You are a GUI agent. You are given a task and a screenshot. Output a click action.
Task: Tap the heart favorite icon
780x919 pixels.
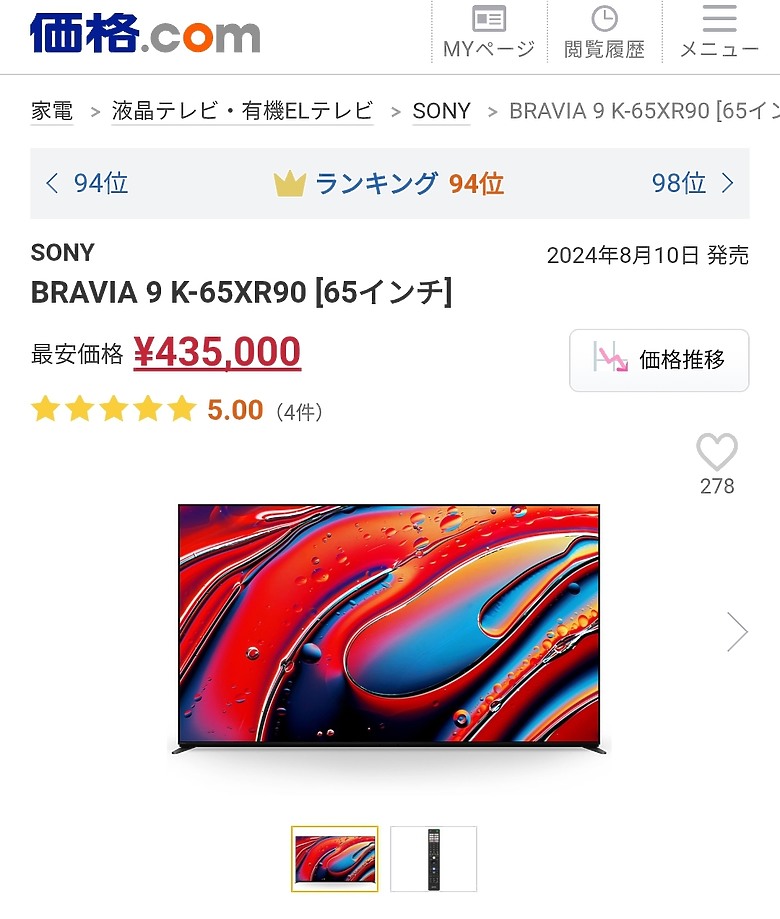click(717, 453)
